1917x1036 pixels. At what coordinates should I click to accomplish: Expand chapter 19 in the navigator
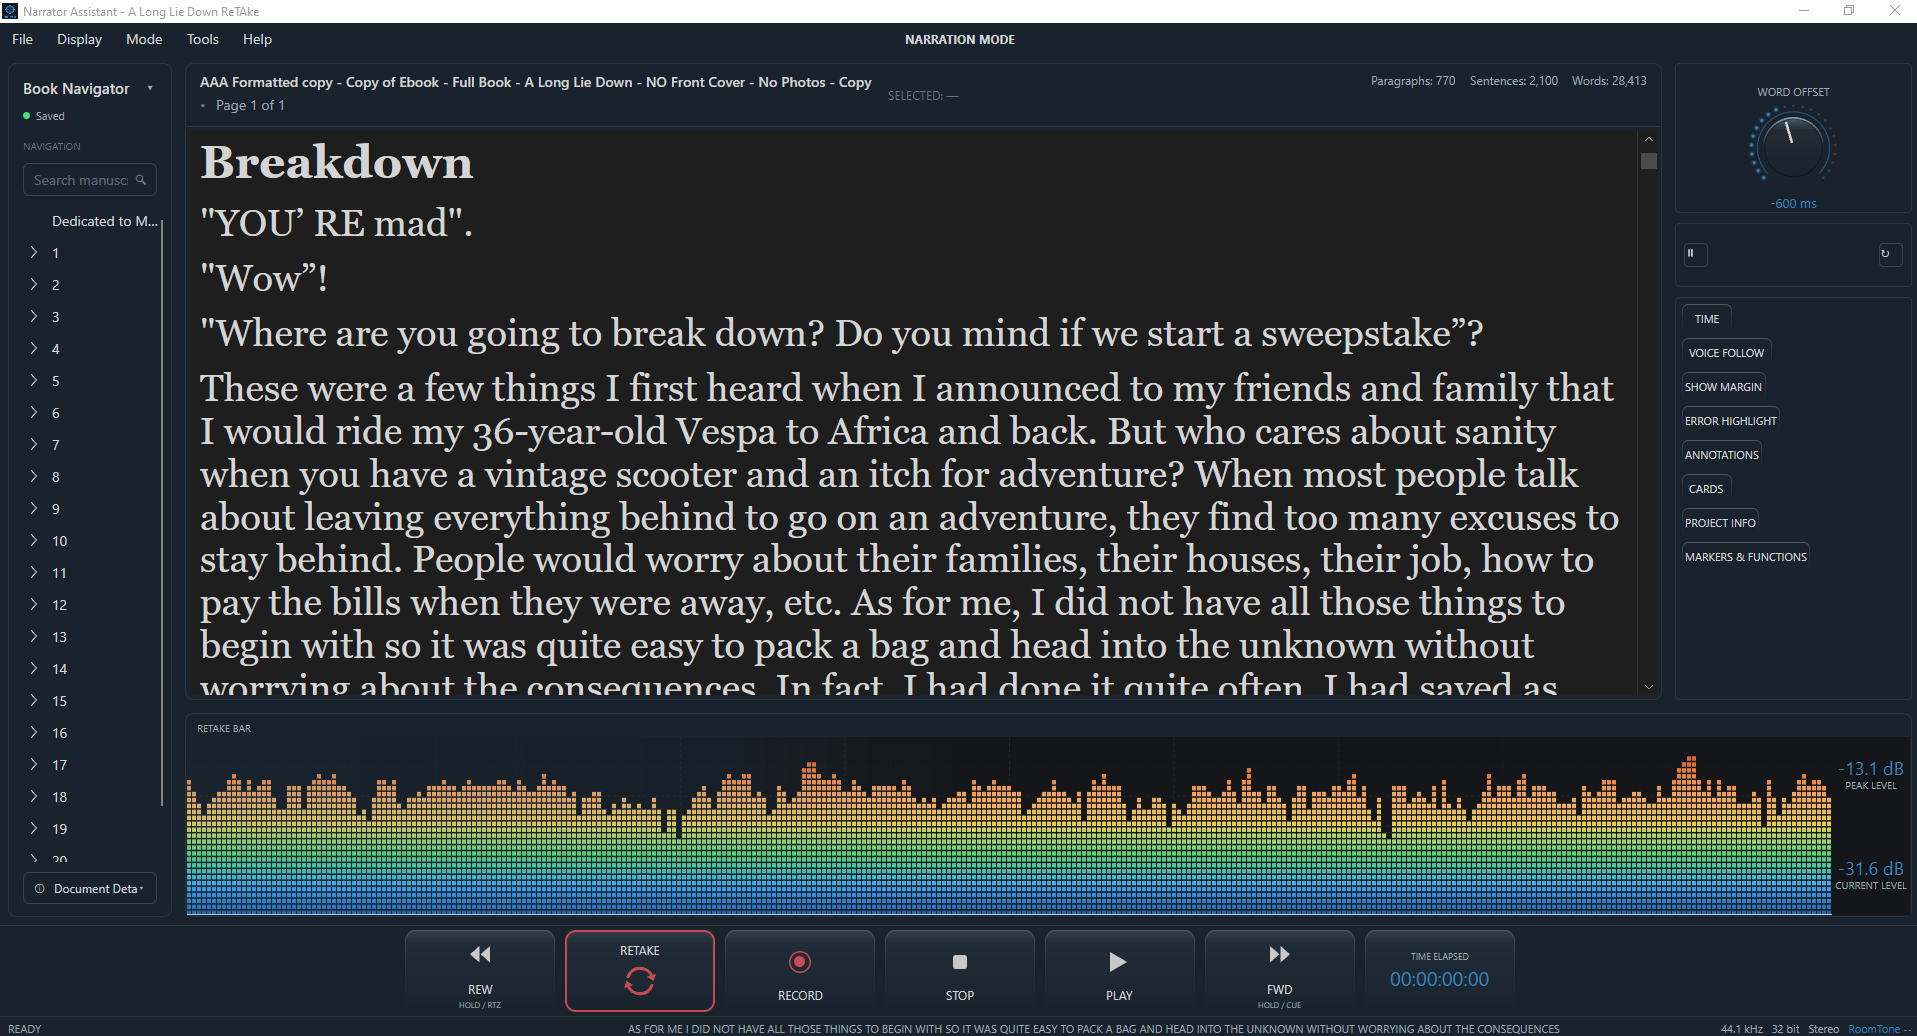(x=34, y=828)
